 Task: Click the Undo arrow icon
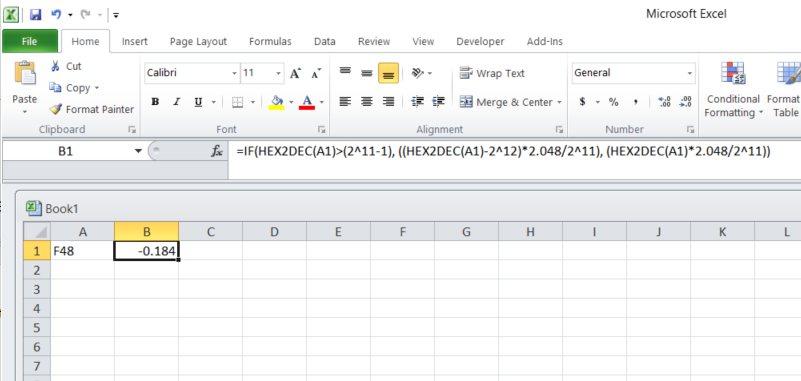click(x=56, y=14)
